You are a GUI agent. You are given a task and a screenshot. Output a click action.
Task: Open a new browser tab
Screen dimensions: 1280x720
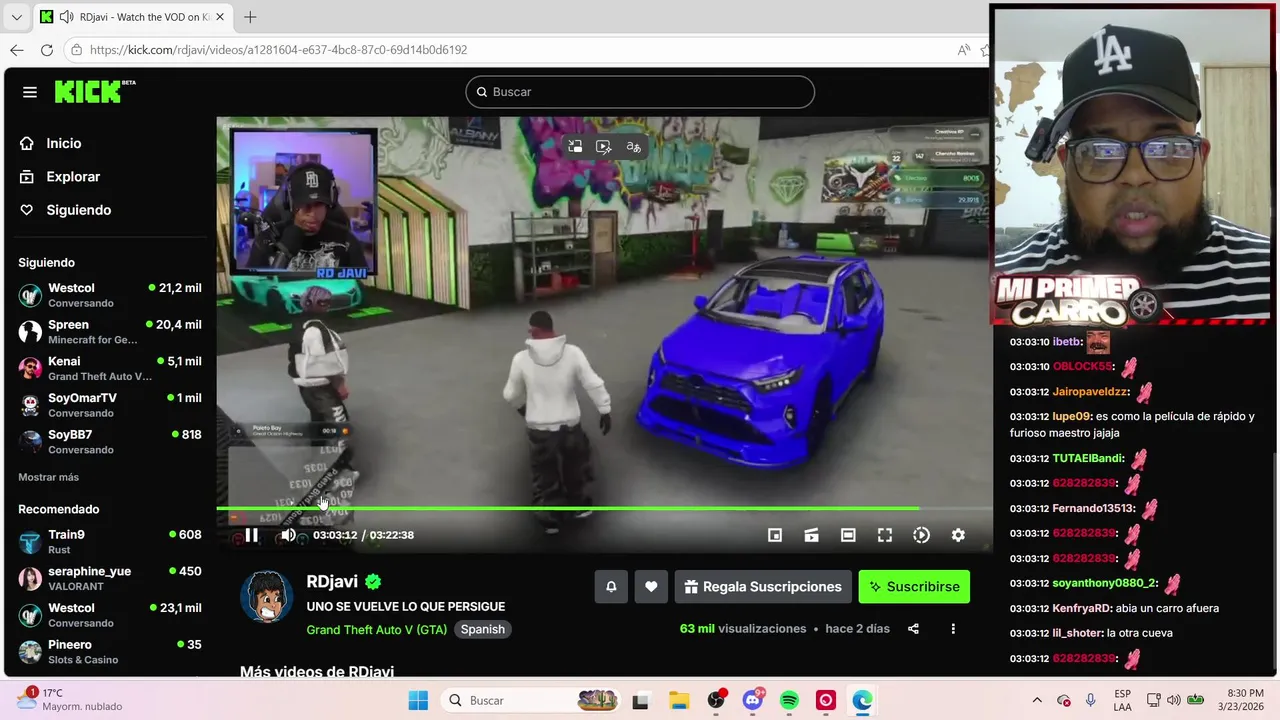(250, 17)
